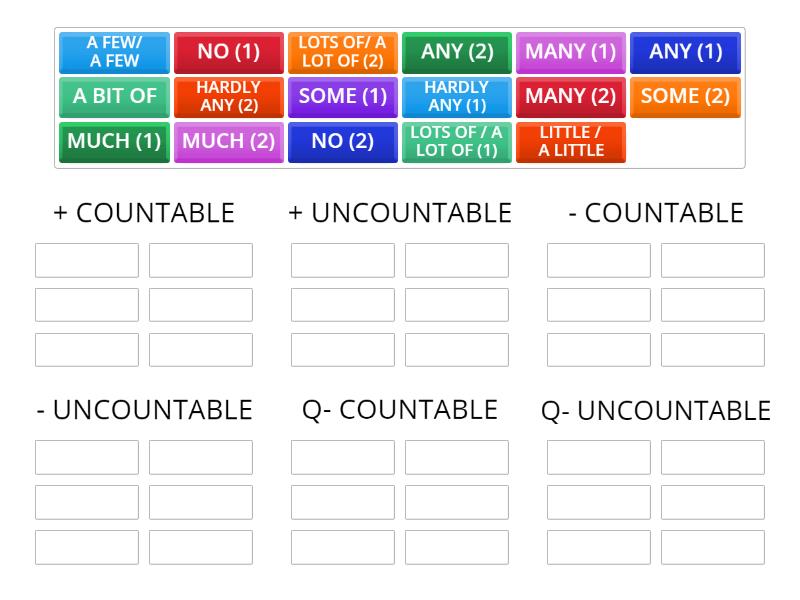Select the A FEW/ A FEW tile
Screen dimensions: 800x600
(114, 52)
